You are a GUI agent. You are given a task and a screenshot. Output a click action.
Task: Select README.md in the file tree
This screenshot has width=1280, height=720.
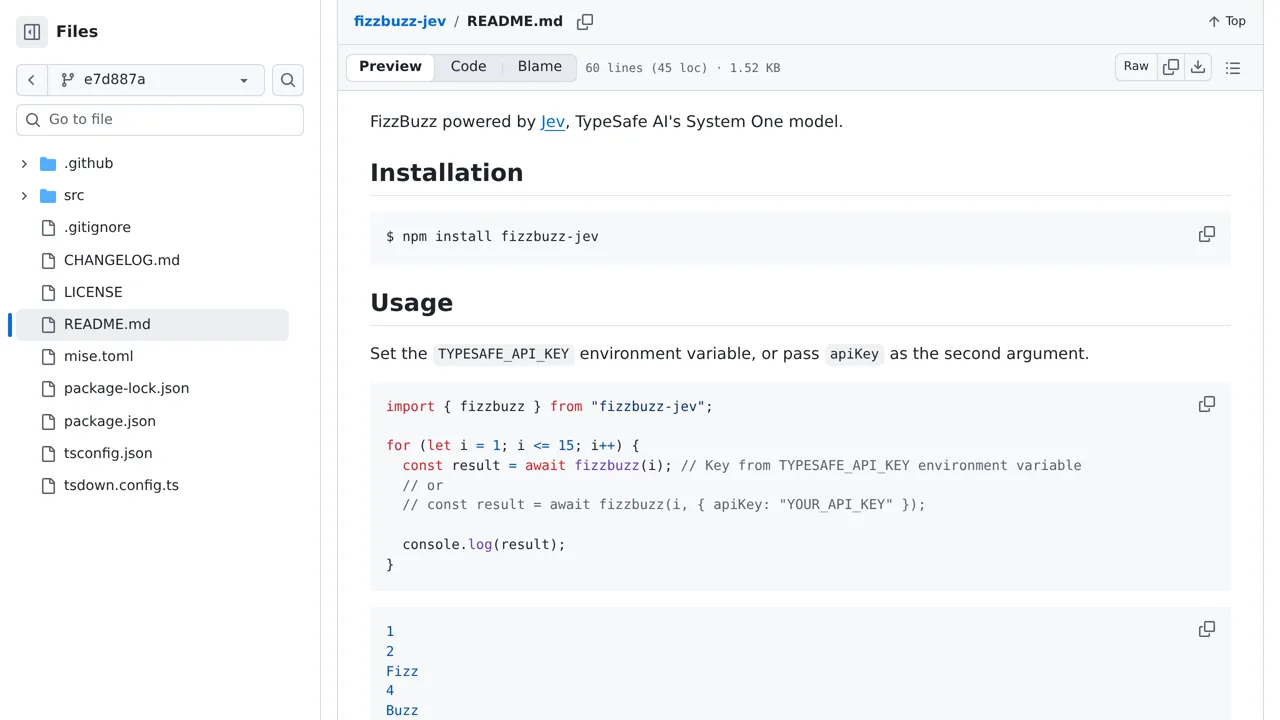(152, 324)
